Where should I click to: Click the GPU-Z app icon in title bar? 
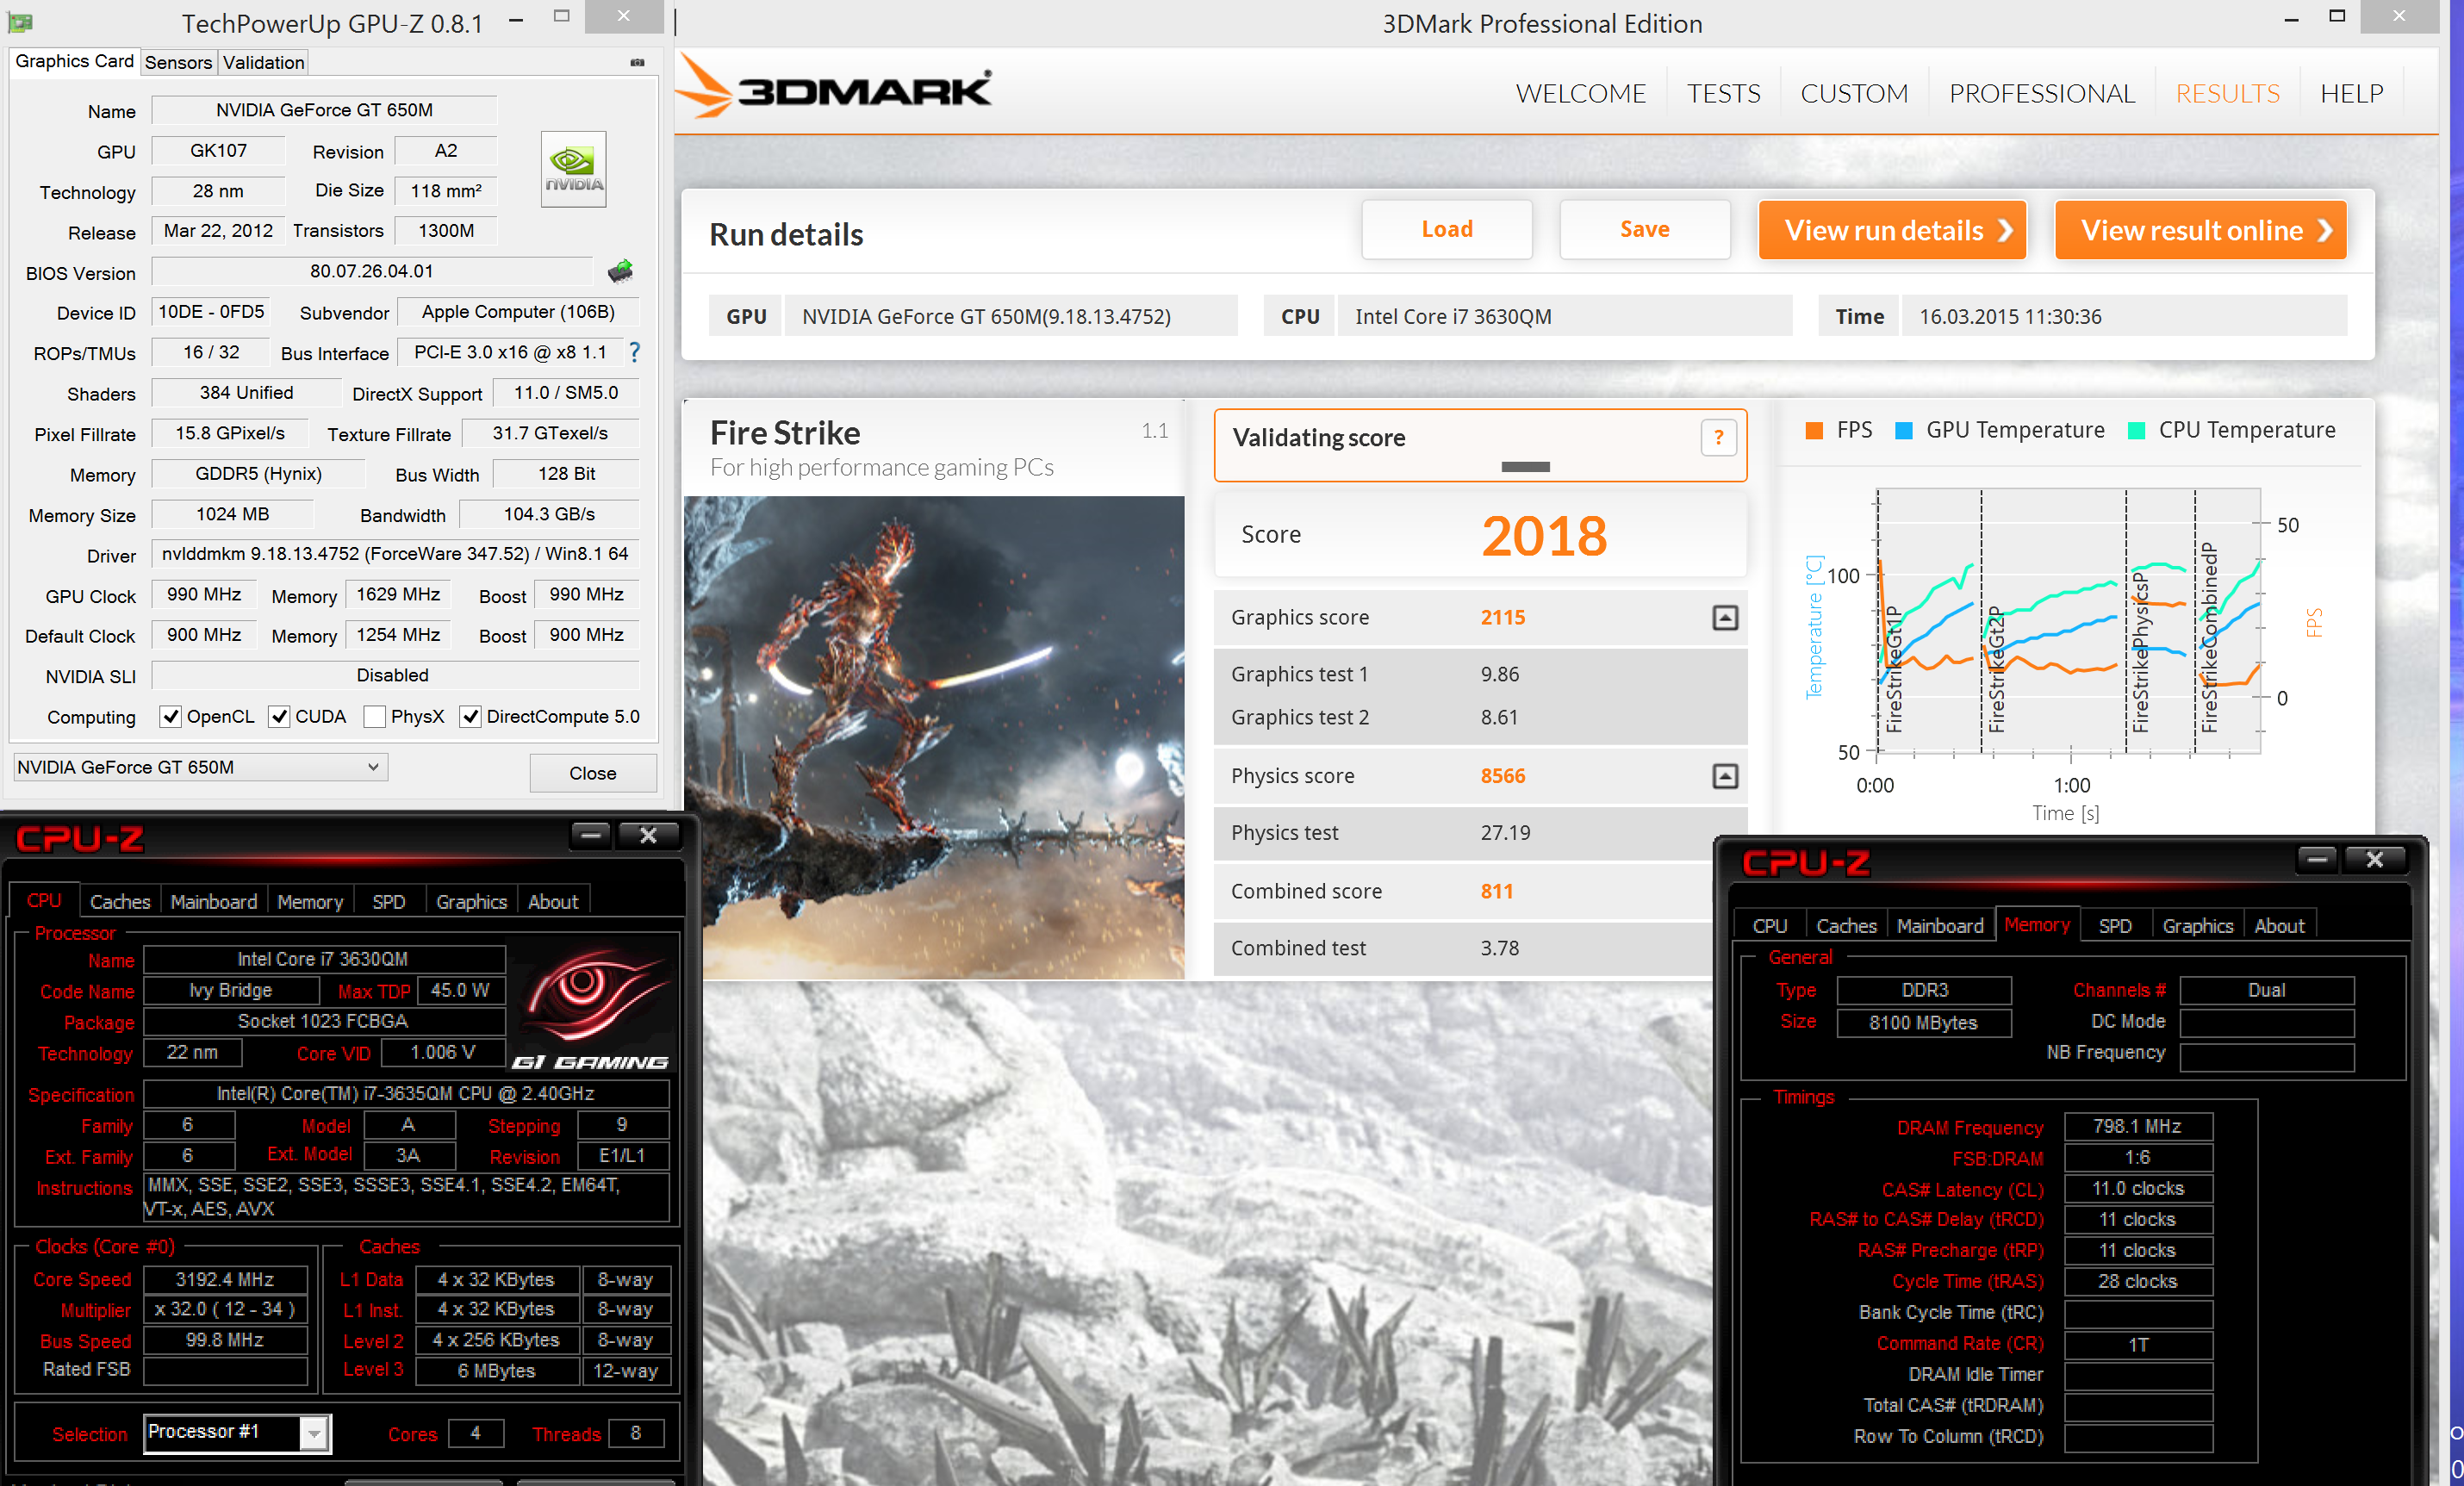[20, 22]
